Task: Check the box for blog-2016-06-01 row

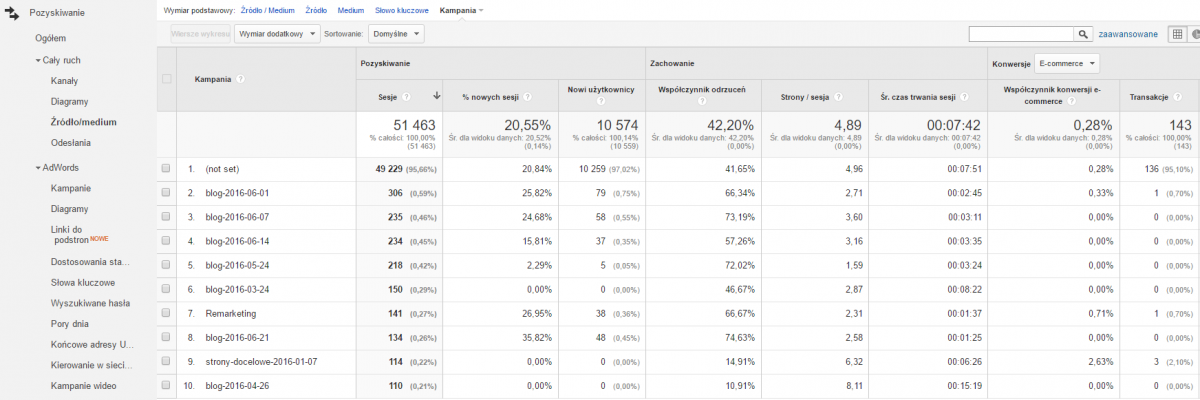Action: click(167, 192)
